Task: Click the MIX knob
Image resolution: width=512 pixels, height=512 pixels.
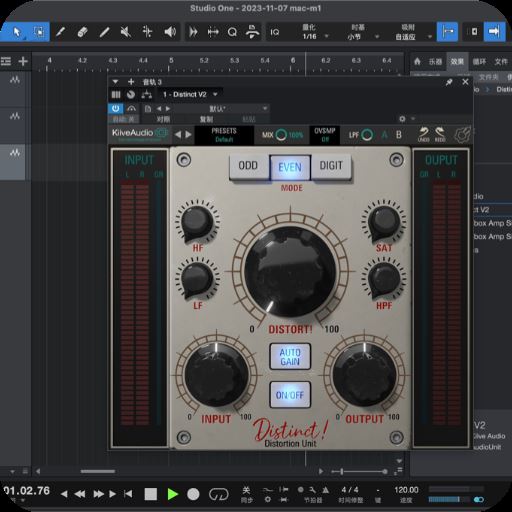Action: [281, 135]
